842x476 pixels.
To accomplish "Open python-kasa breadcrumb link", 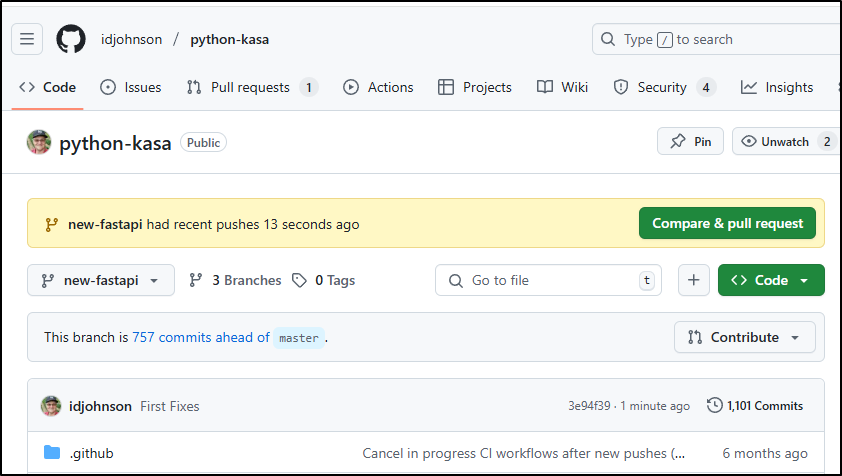I will [229, 39].
